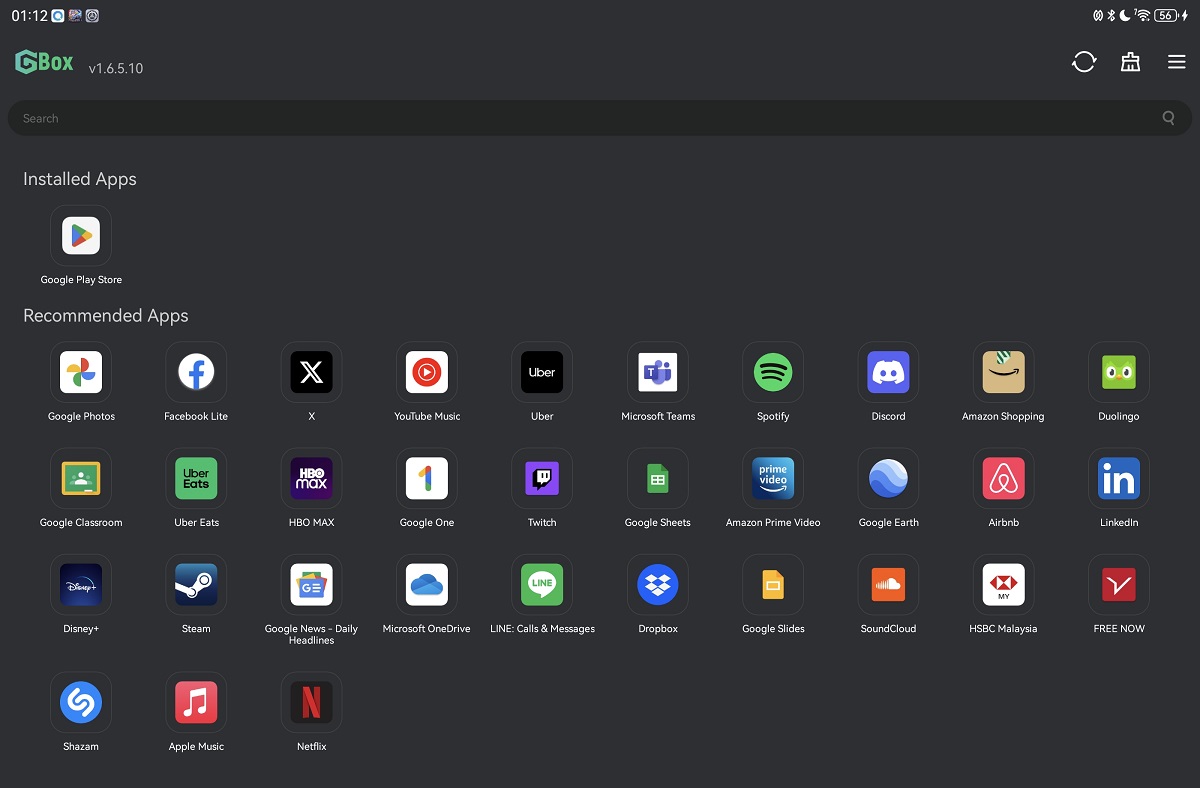Screen dimensions: 1200x788
Task: Select the FREE NOW app
Action: point(1119,584)
